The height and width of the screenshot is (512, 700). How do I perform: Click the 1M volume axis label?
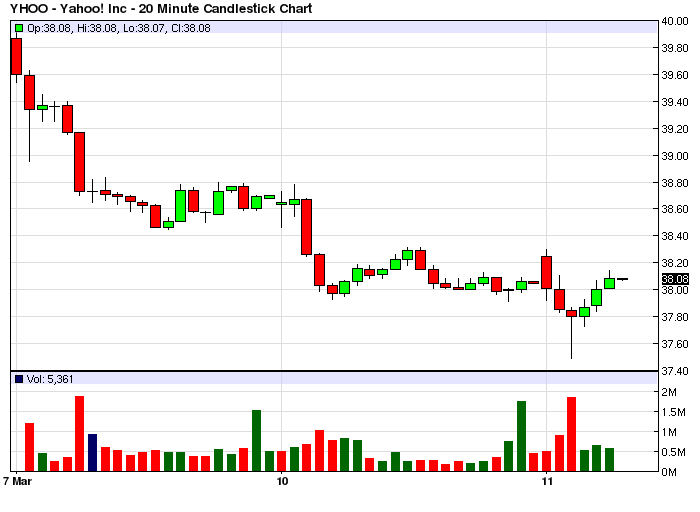(x=669, y=432)
